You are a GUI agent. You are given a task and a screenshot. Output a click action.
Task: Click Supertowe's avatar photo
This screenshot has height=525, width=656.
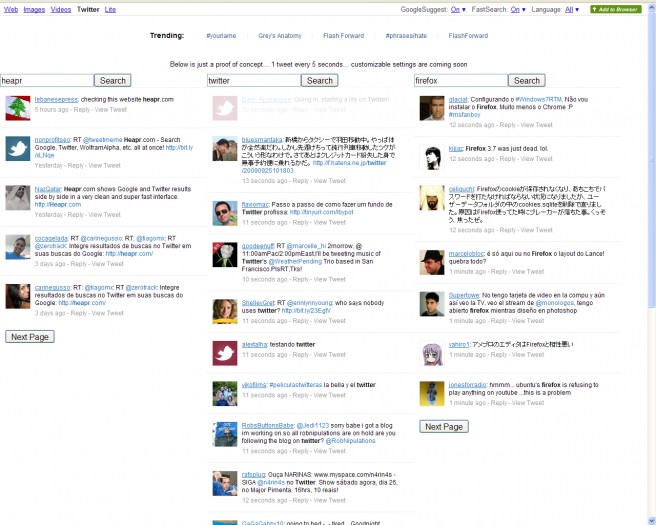(x=432, y=304)
